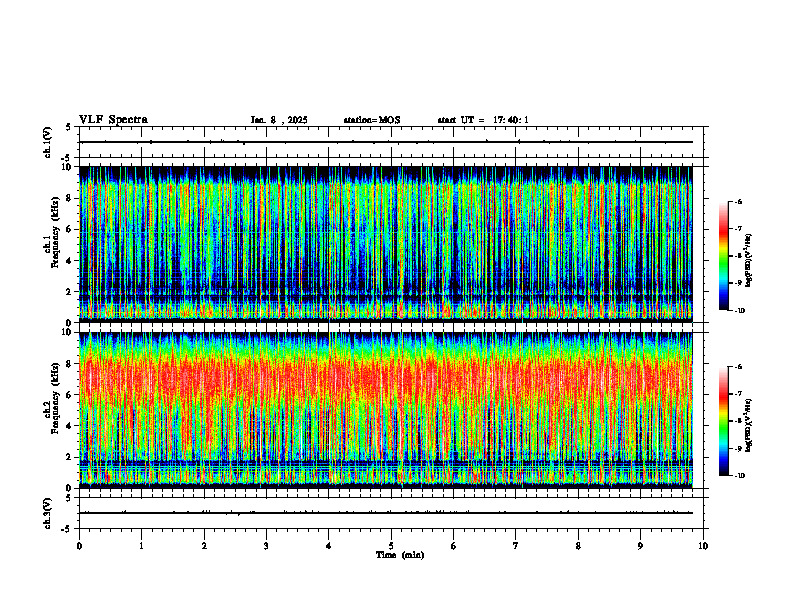Image resolution: width=792 pixels, height=612 pixels.
Task: Click the "2" kHz tick on ch.1 frequency axis
Action: [x=70, y=292]
